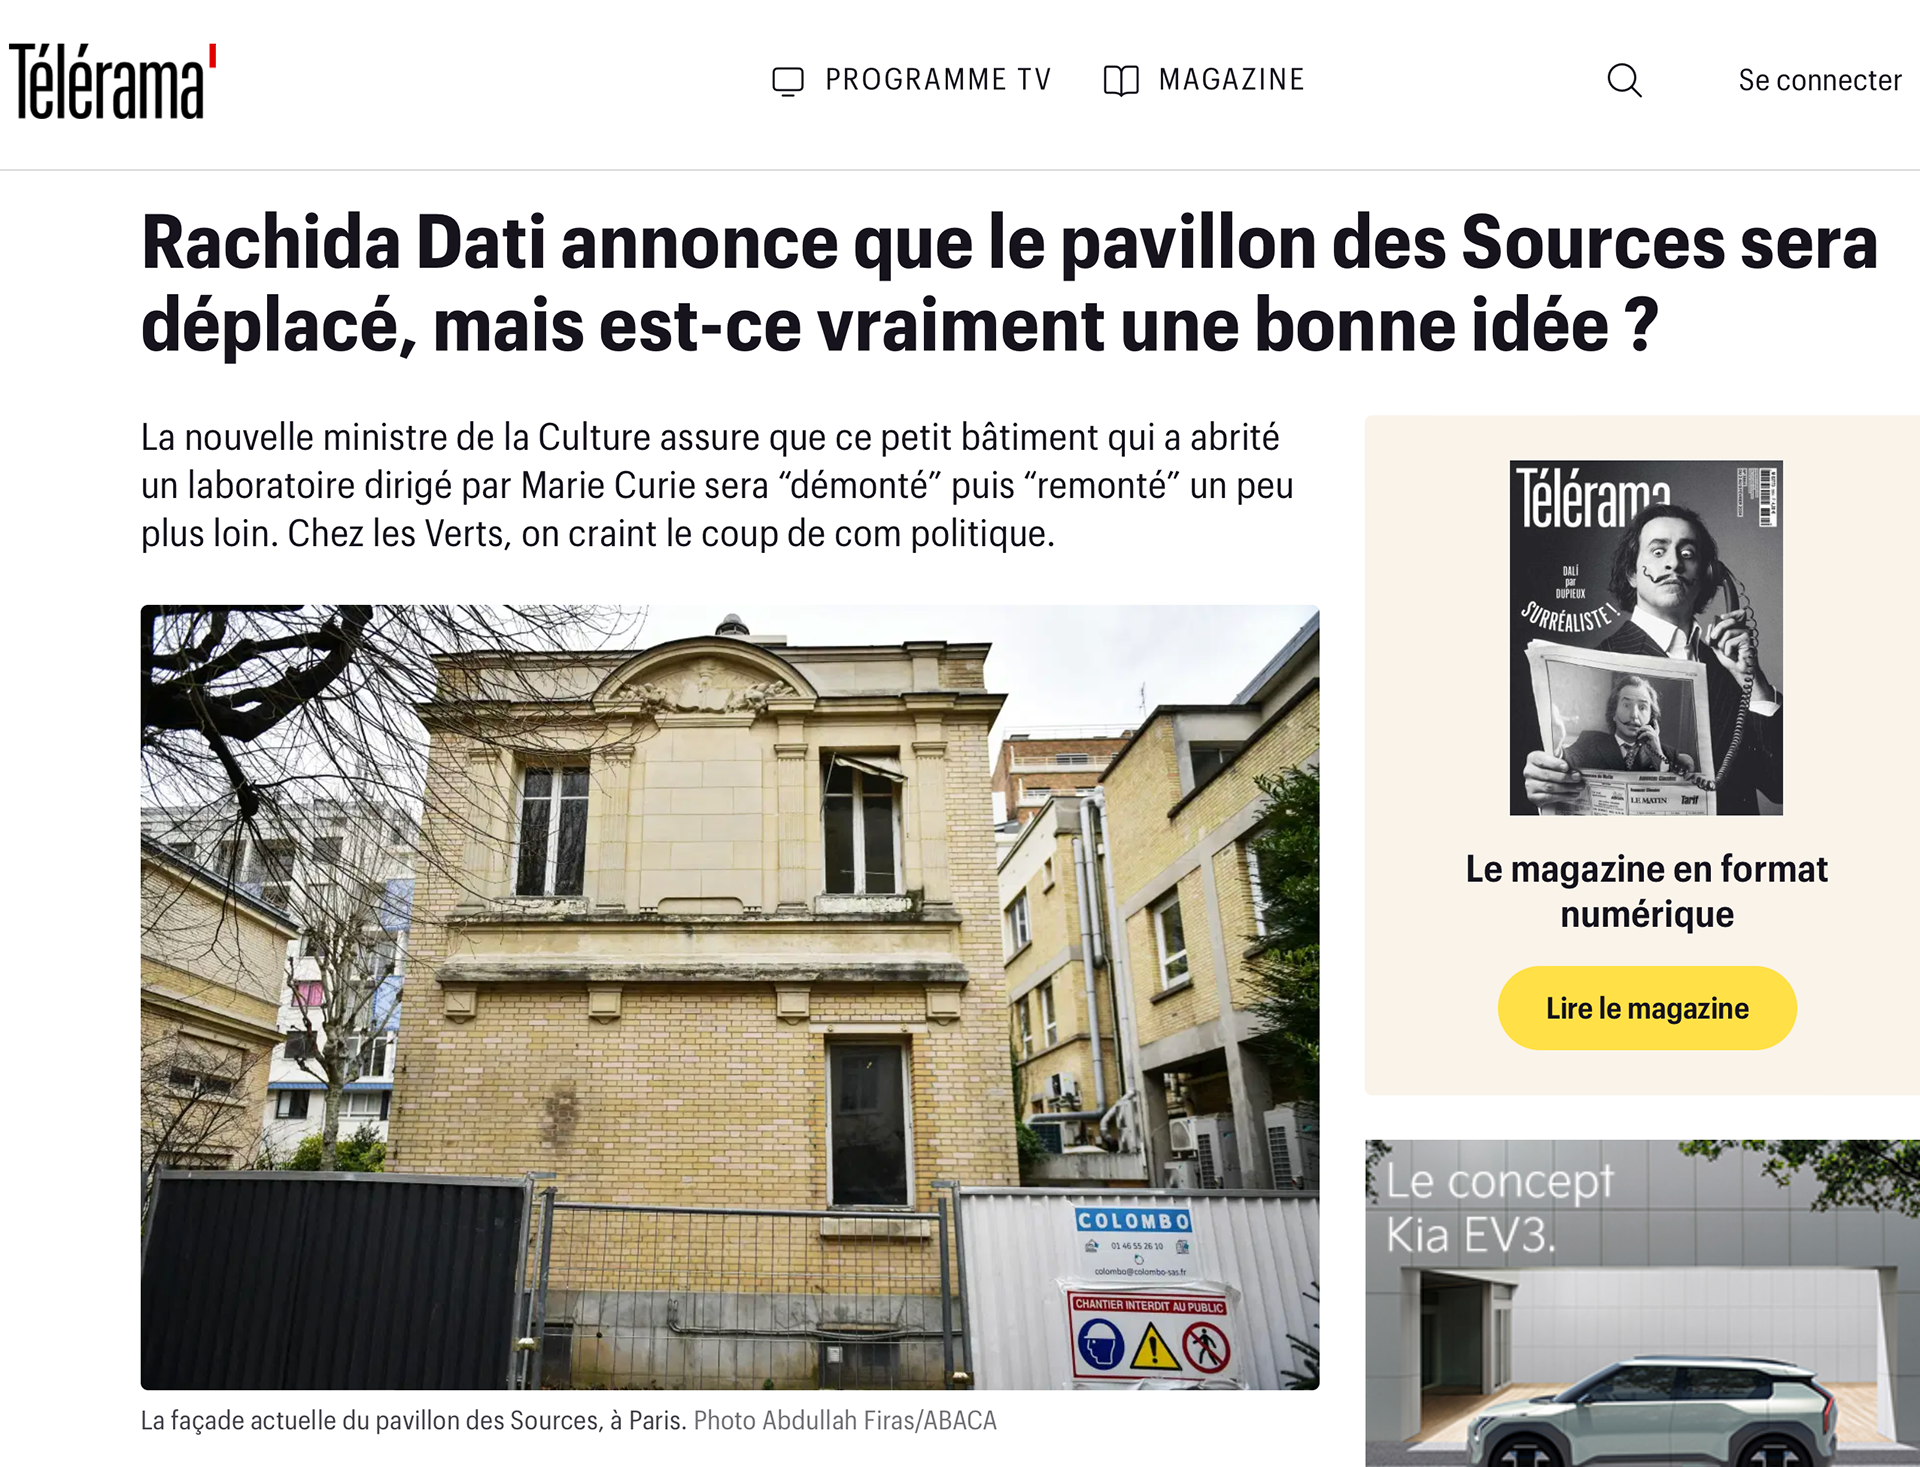Click the Lire le magazine button
The height and width of the screenshot is (1467, 1920).
point(1647,1008)
